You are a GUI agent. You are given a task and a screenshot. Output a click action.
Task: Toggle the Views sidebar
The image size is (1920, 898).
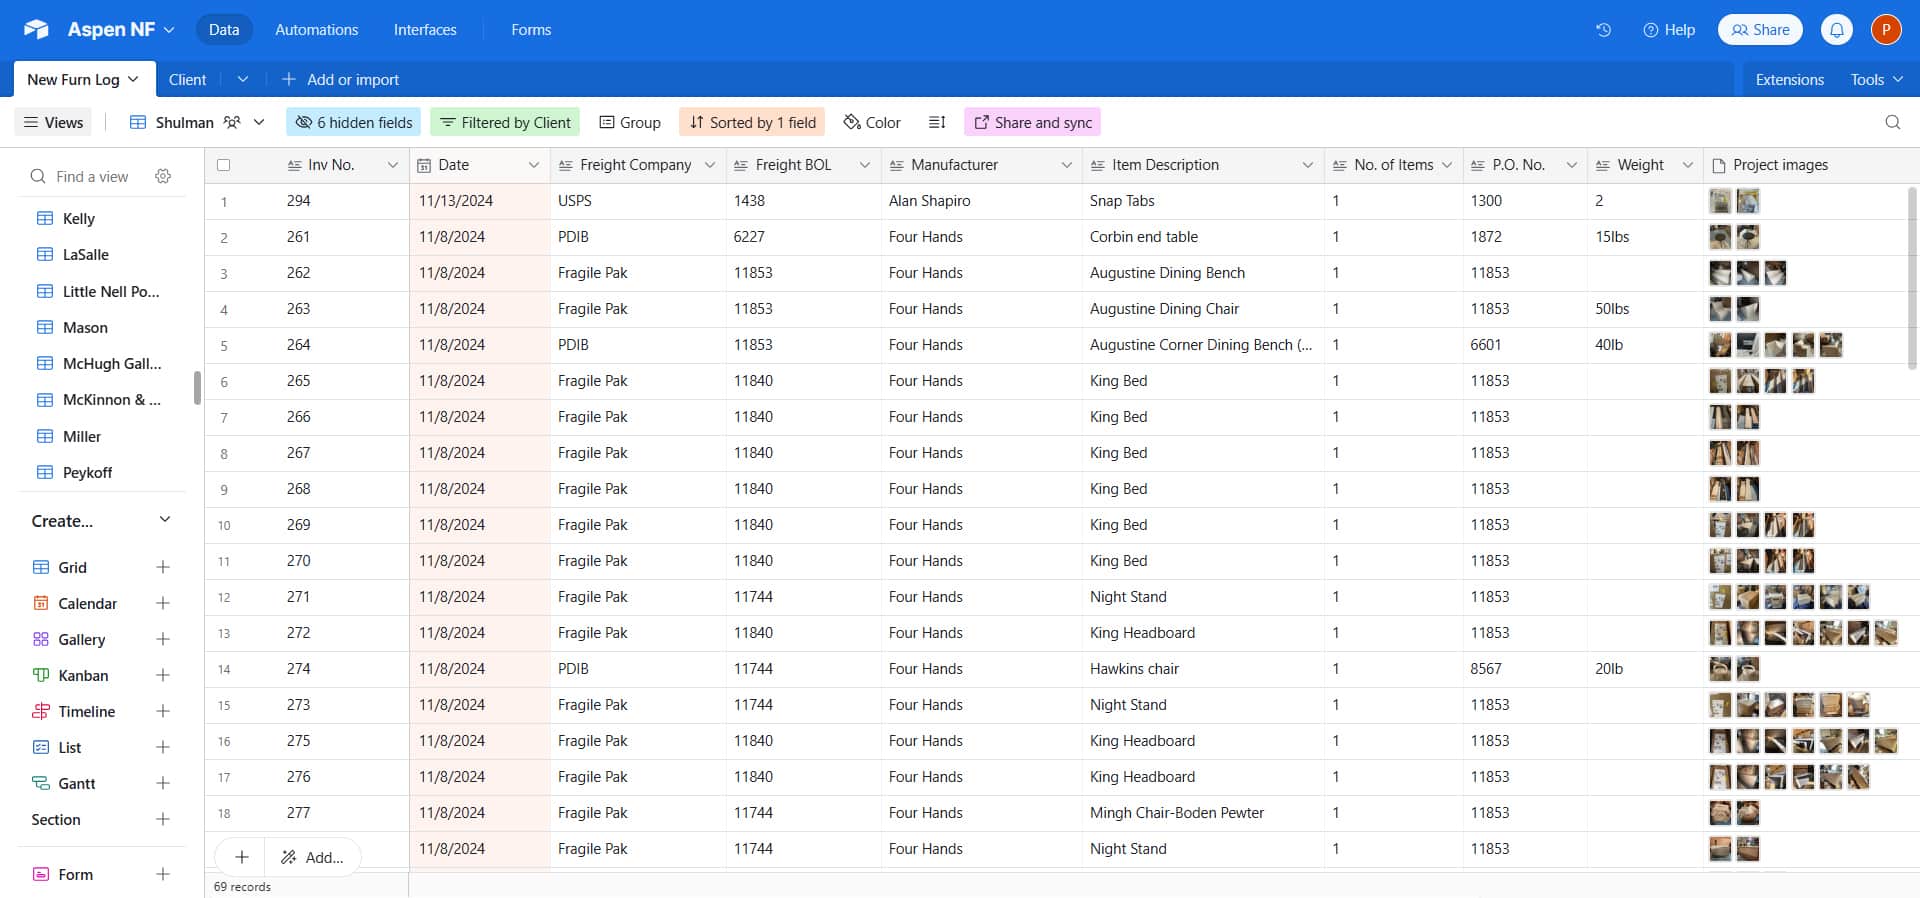tap(53, 122)
